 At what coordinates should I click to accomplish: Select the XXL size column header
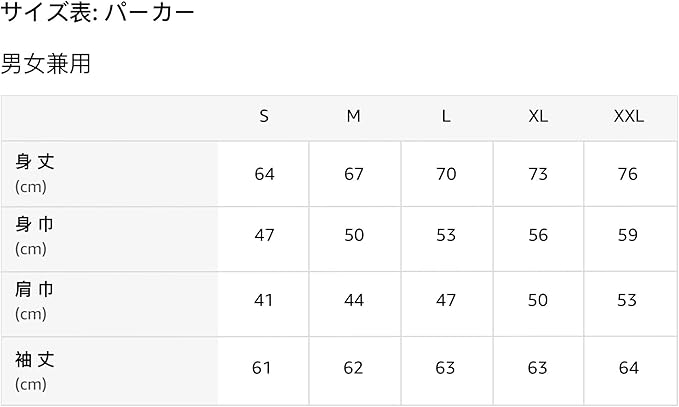pyautogui.click(x=628, y=116)
